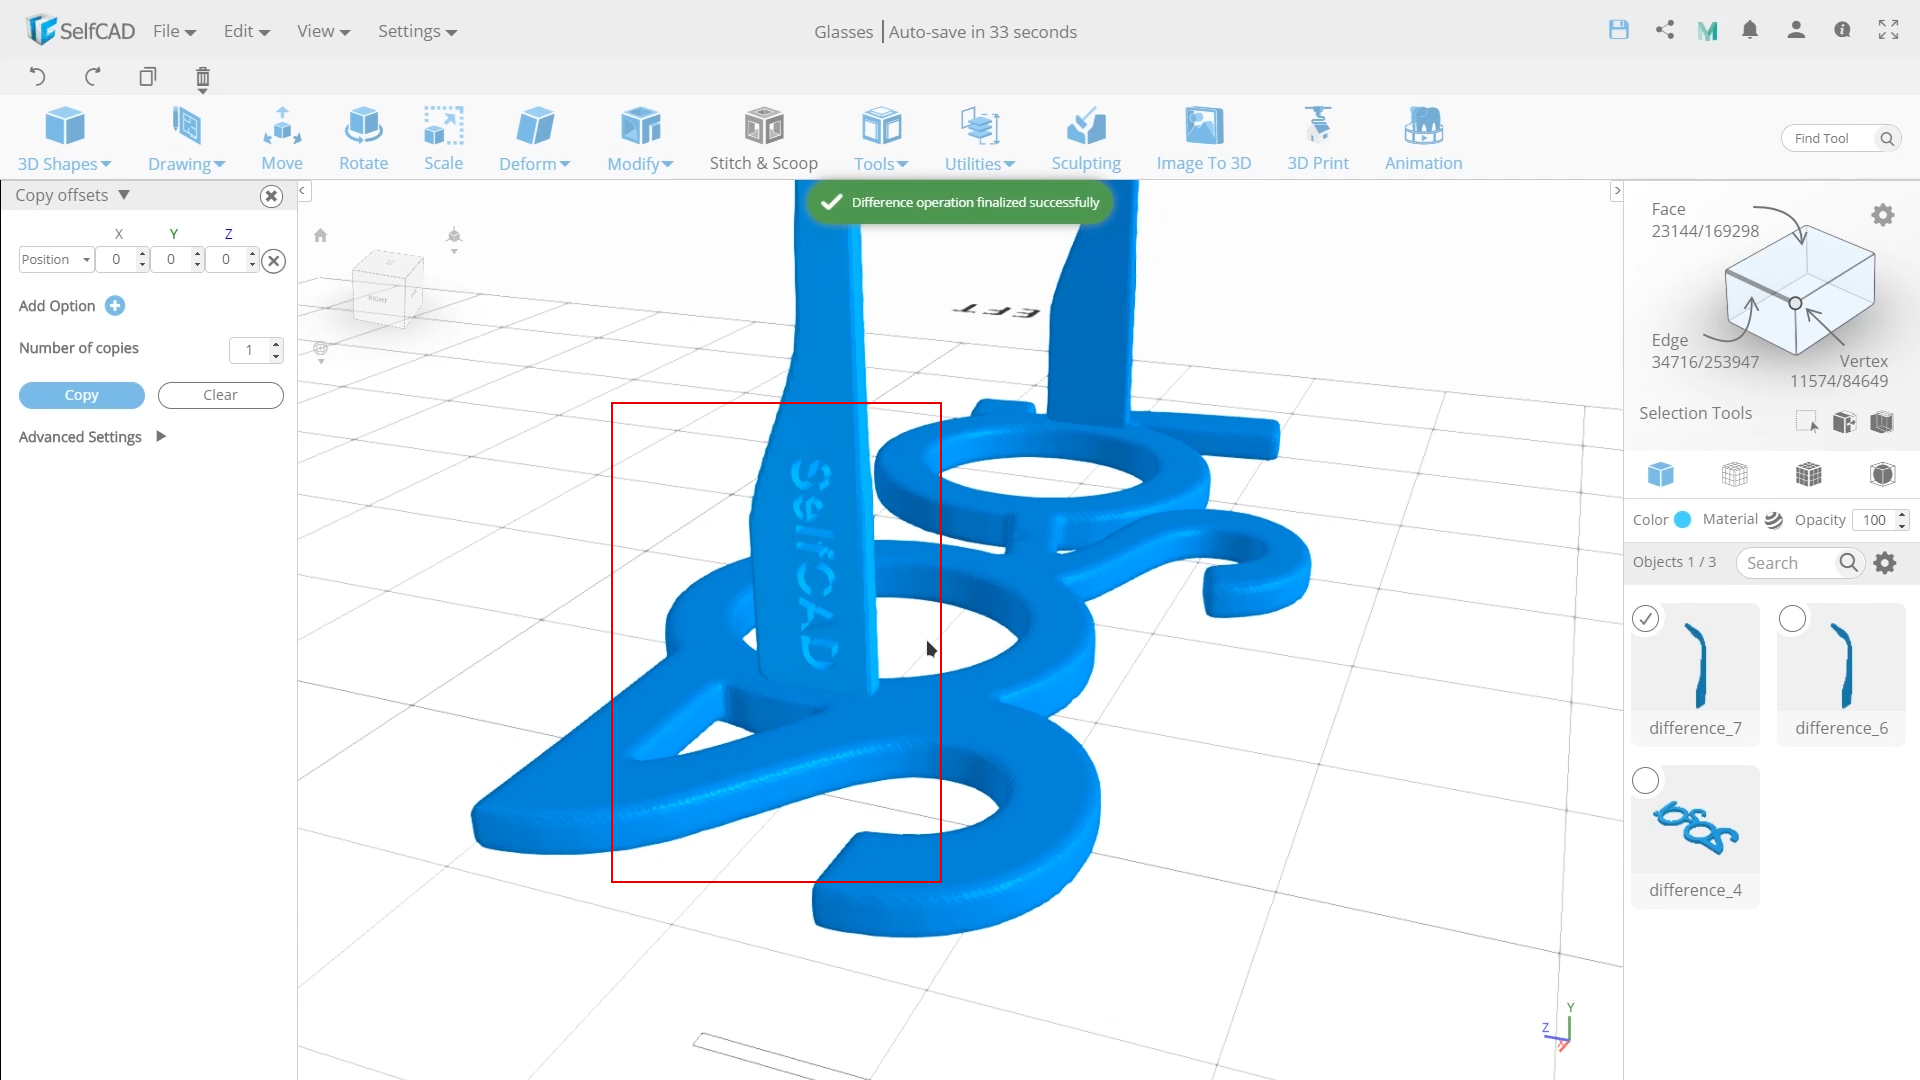1920x1080 pixels.
Task: Toggle fullscreen mode icon
Action: [x=1888, y=30]
